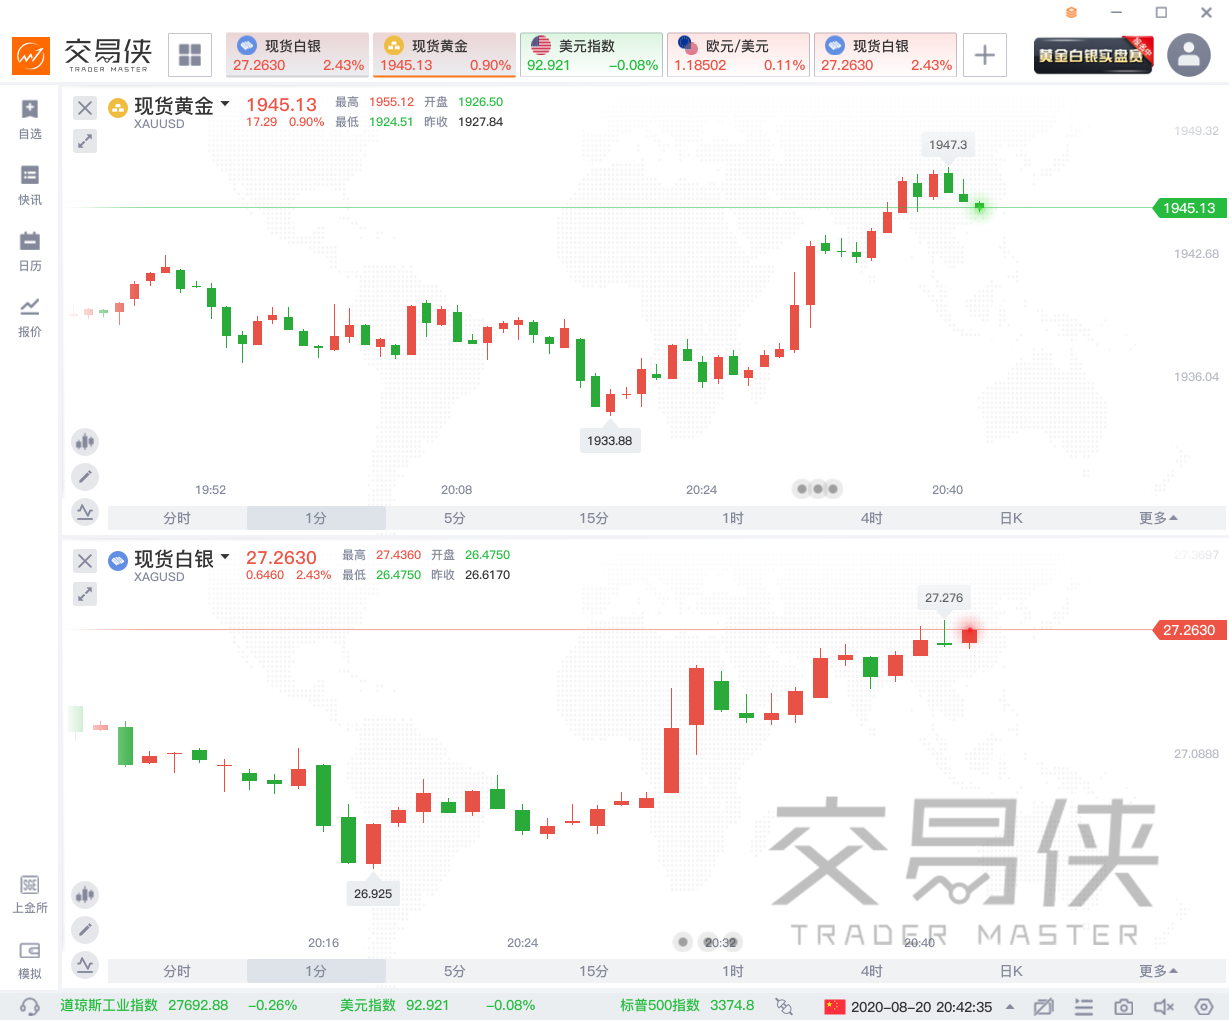Click the network link status icon
Viewport: 1229px width, 1020px height.
[784, 1006]
